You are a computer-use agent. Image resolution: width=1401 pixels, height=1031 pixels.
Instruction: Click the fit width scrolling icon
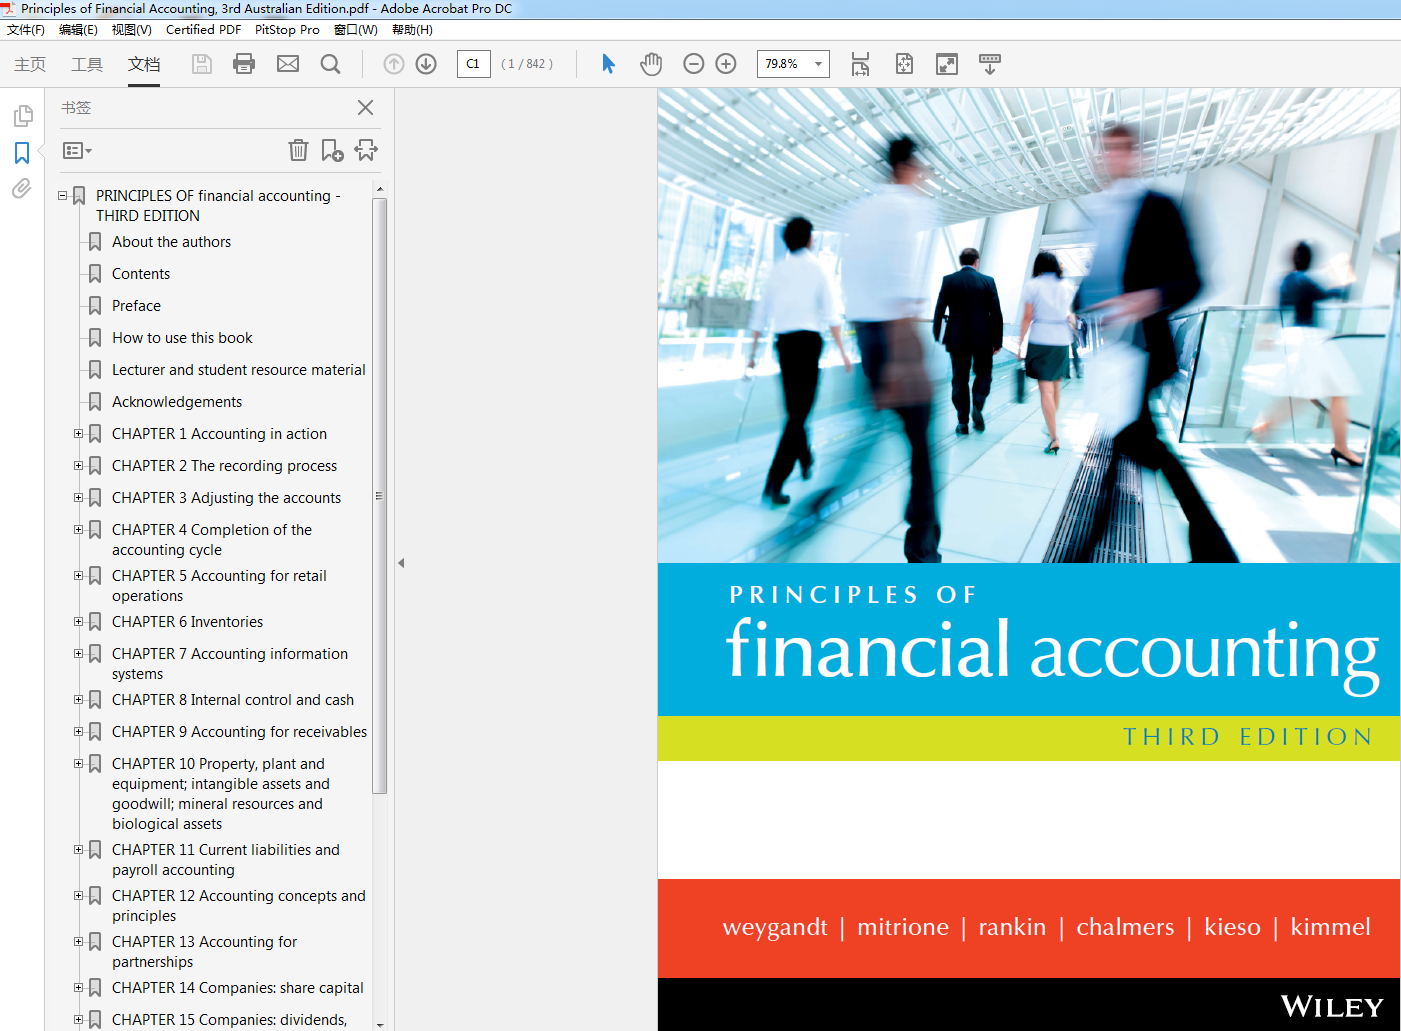860,64
